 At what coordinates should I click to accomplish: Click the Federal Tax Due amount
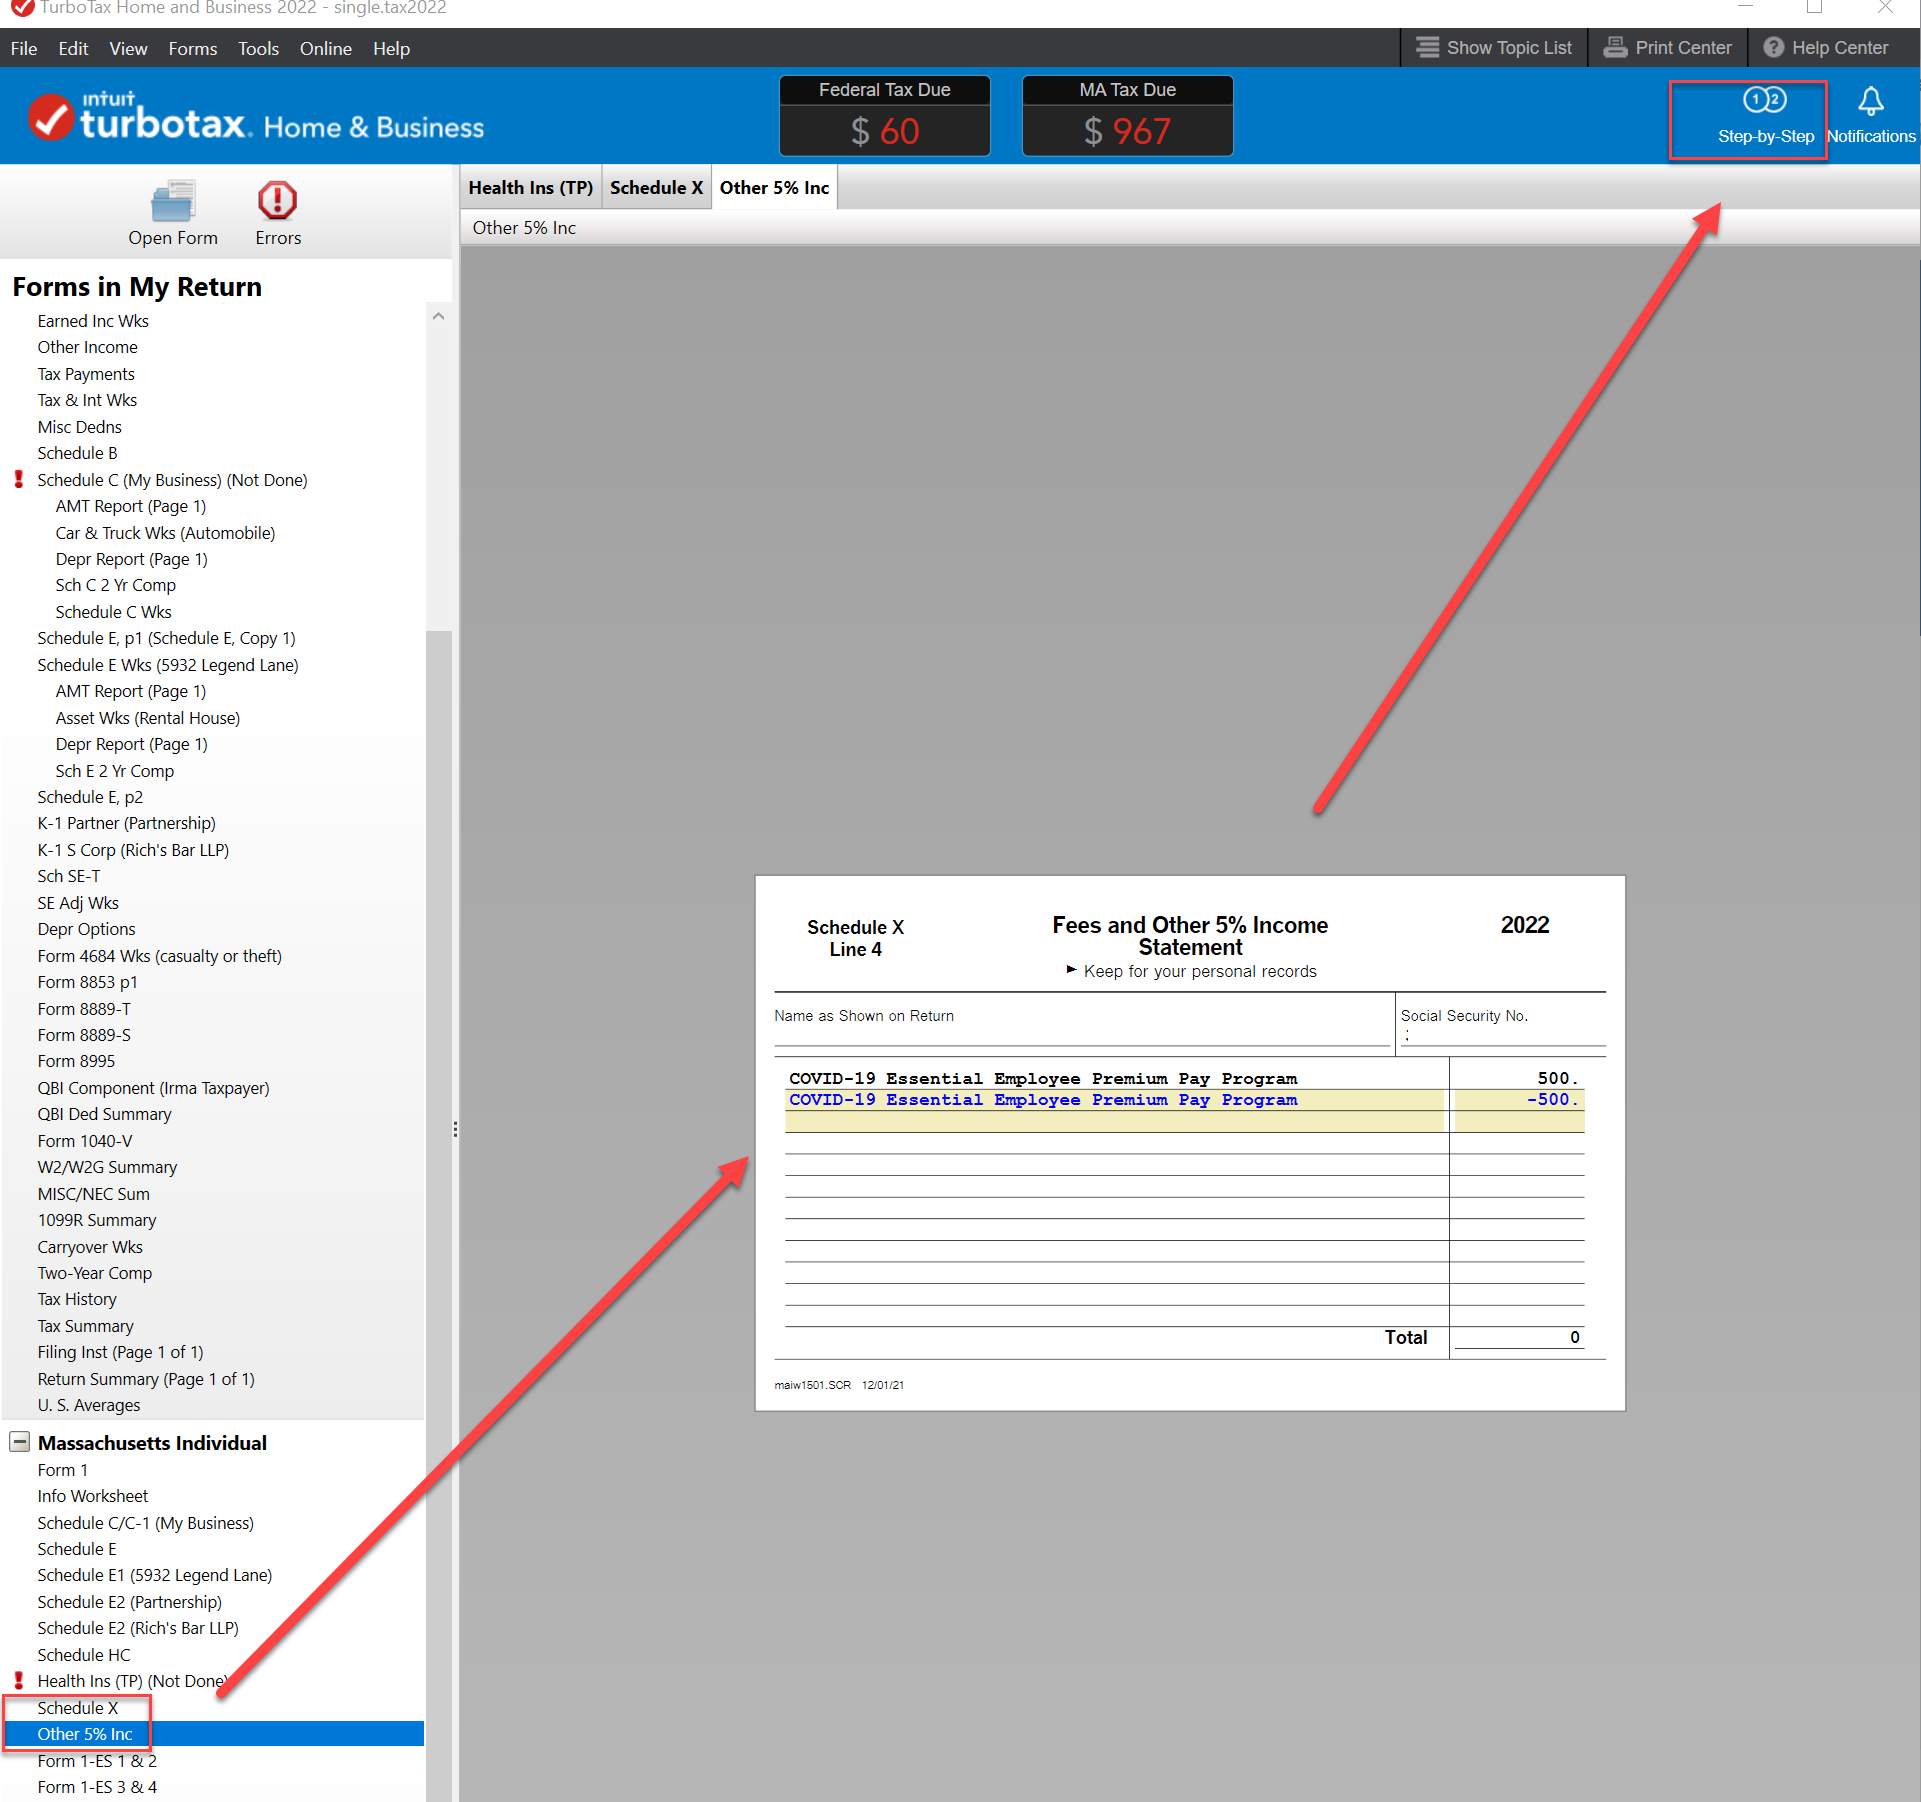[885, 131]
